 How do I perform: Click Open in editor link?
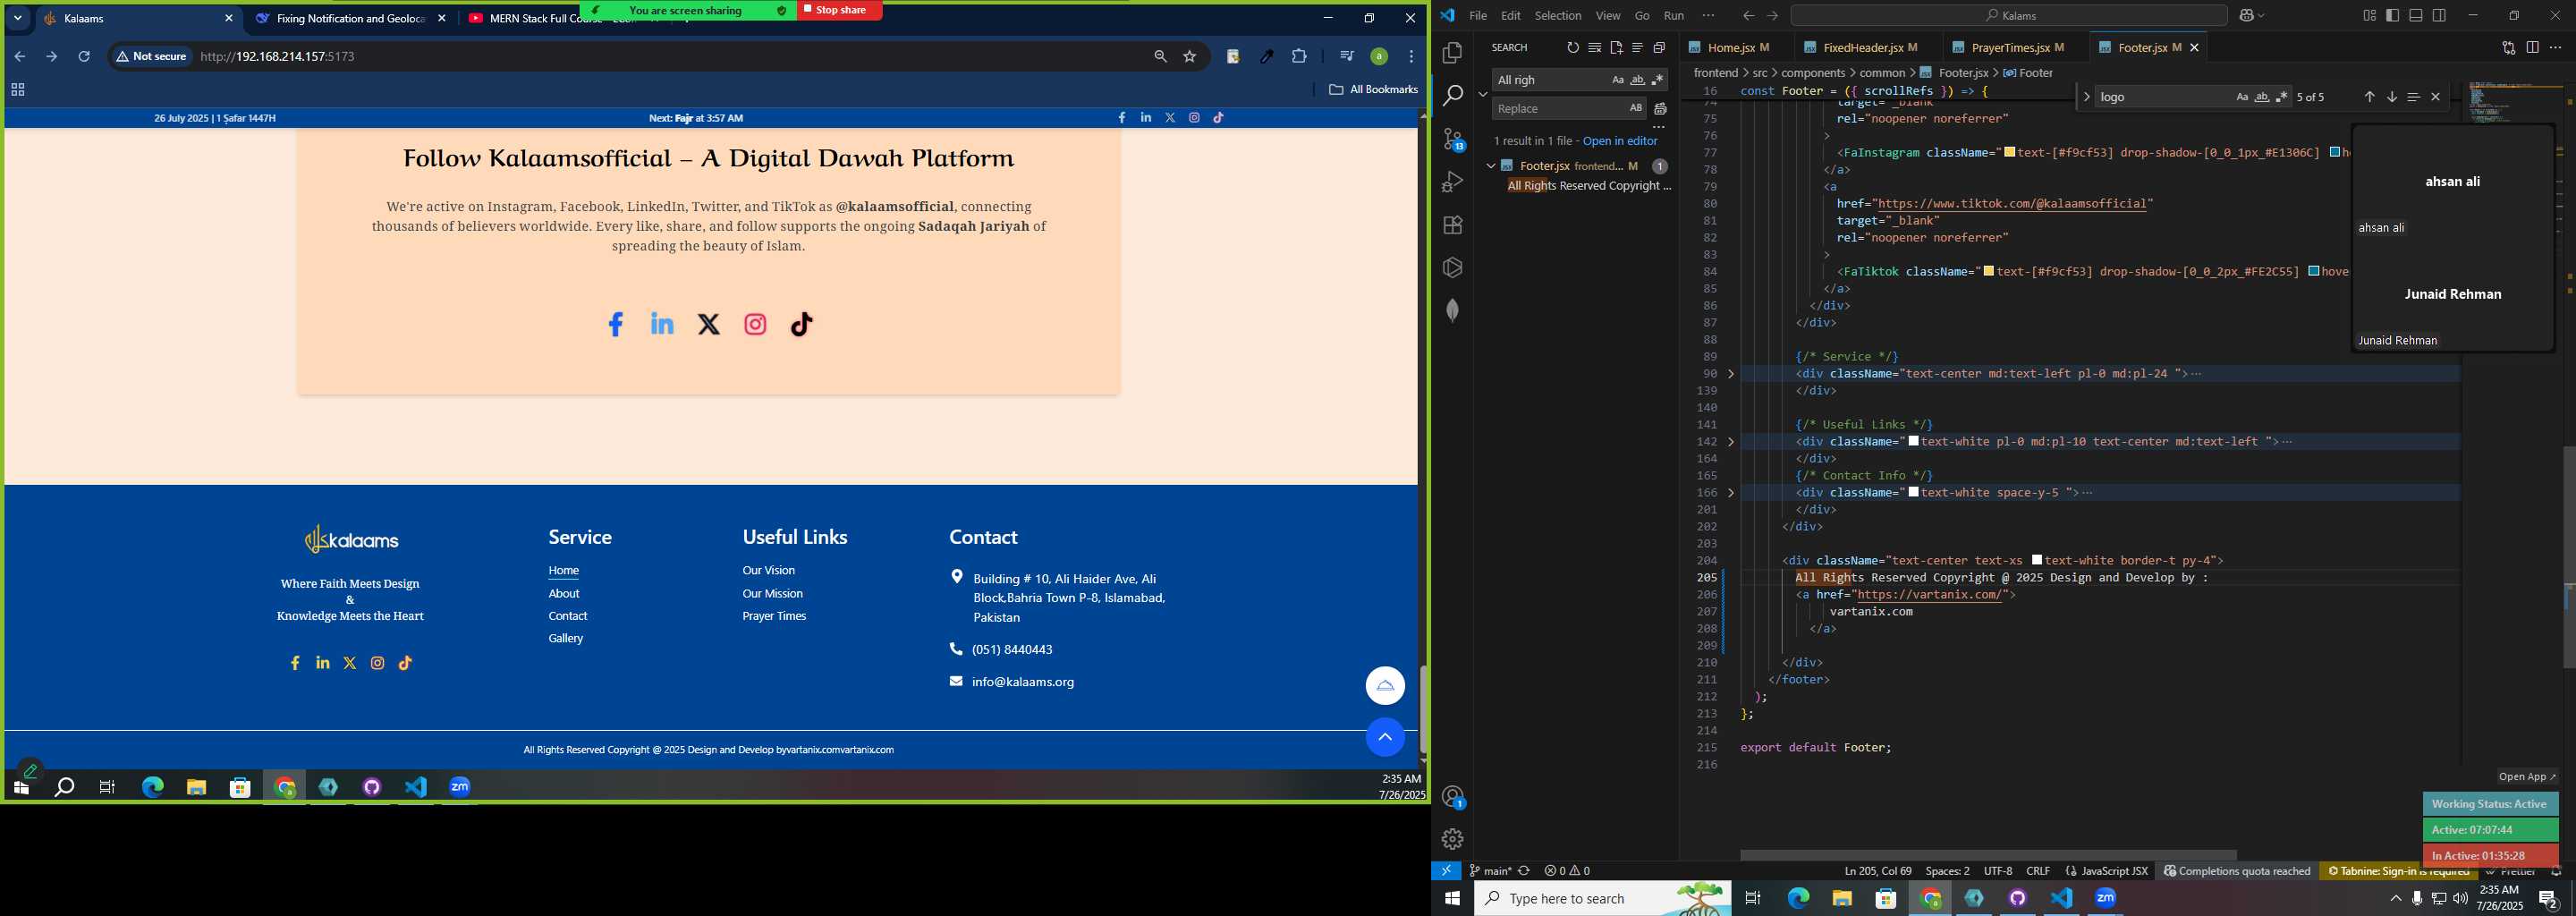1619,141
